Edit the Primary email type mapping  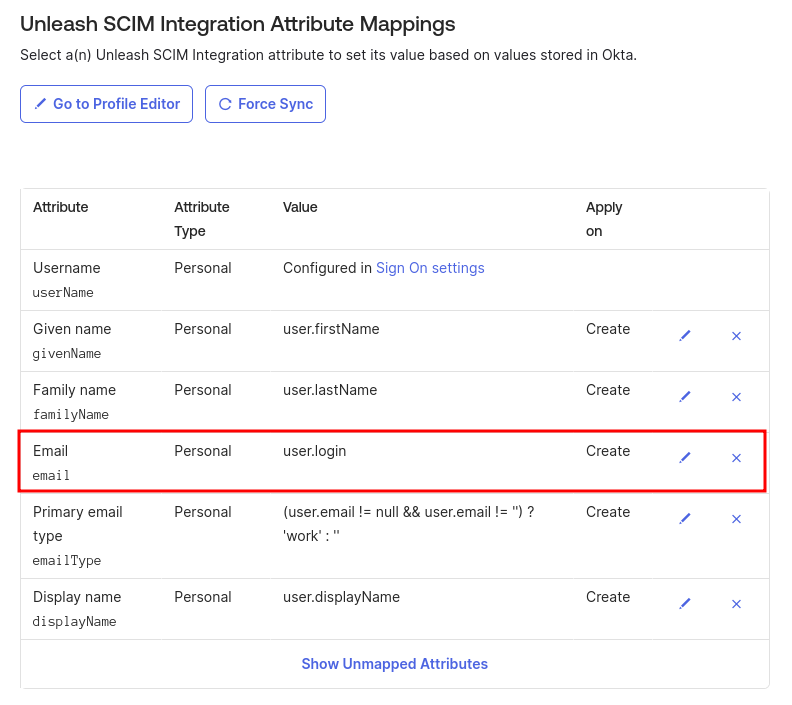point(685,519)
